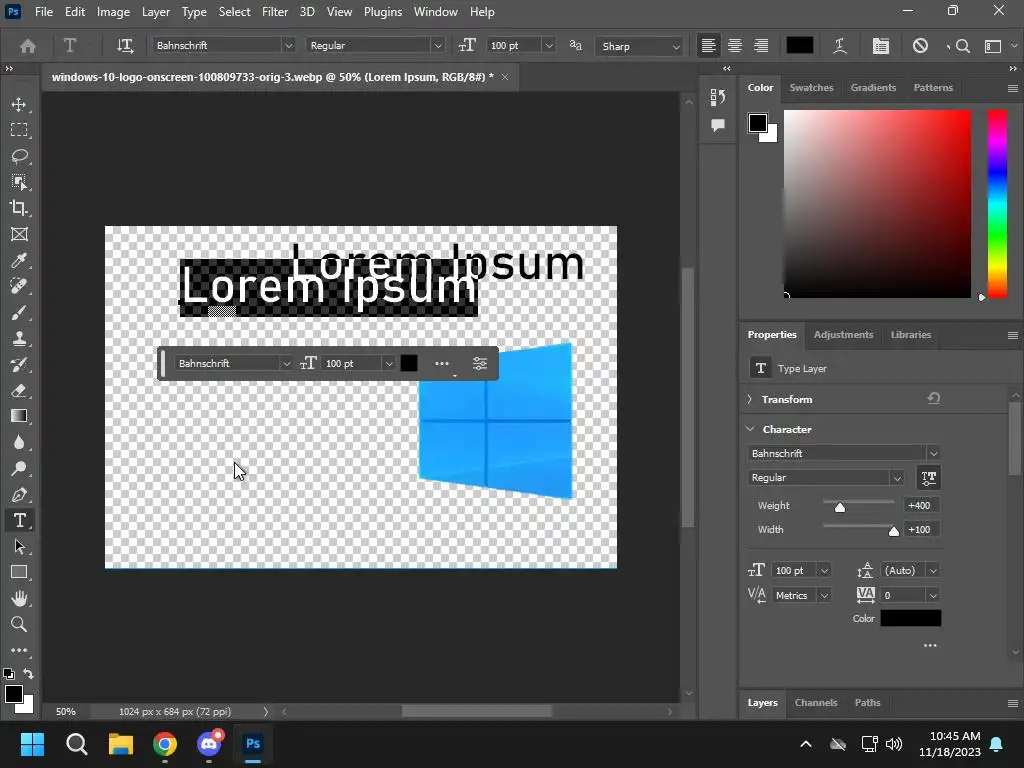Select the Spot Healing Brush tool
The width and height of the screenshot is (1024, 768).
[x=19, y=286]
